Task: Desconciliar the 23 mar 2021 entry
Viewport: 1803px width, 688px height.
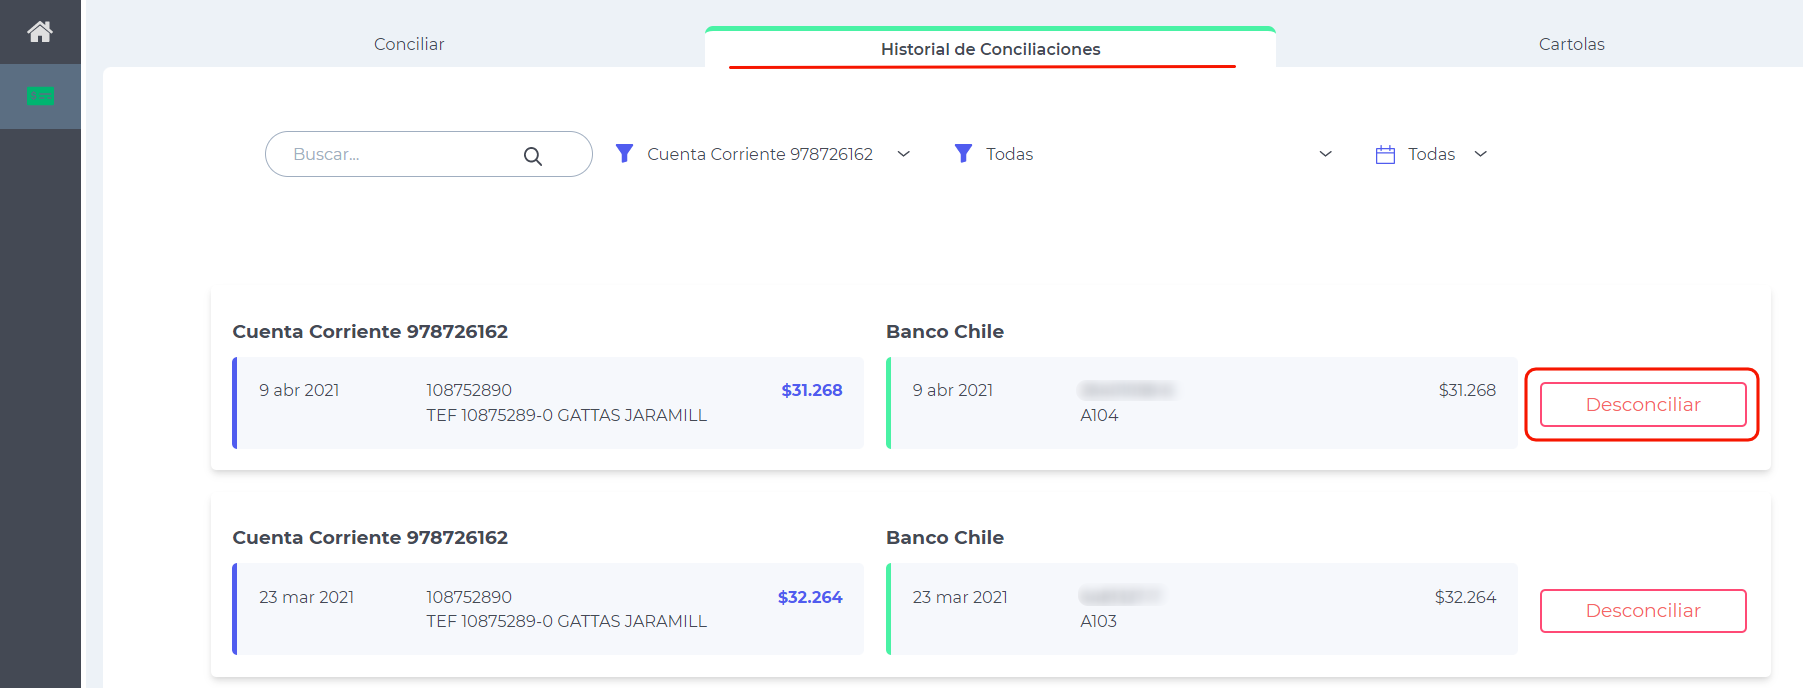Action: pyautogui.click(x=1643, y=611)
